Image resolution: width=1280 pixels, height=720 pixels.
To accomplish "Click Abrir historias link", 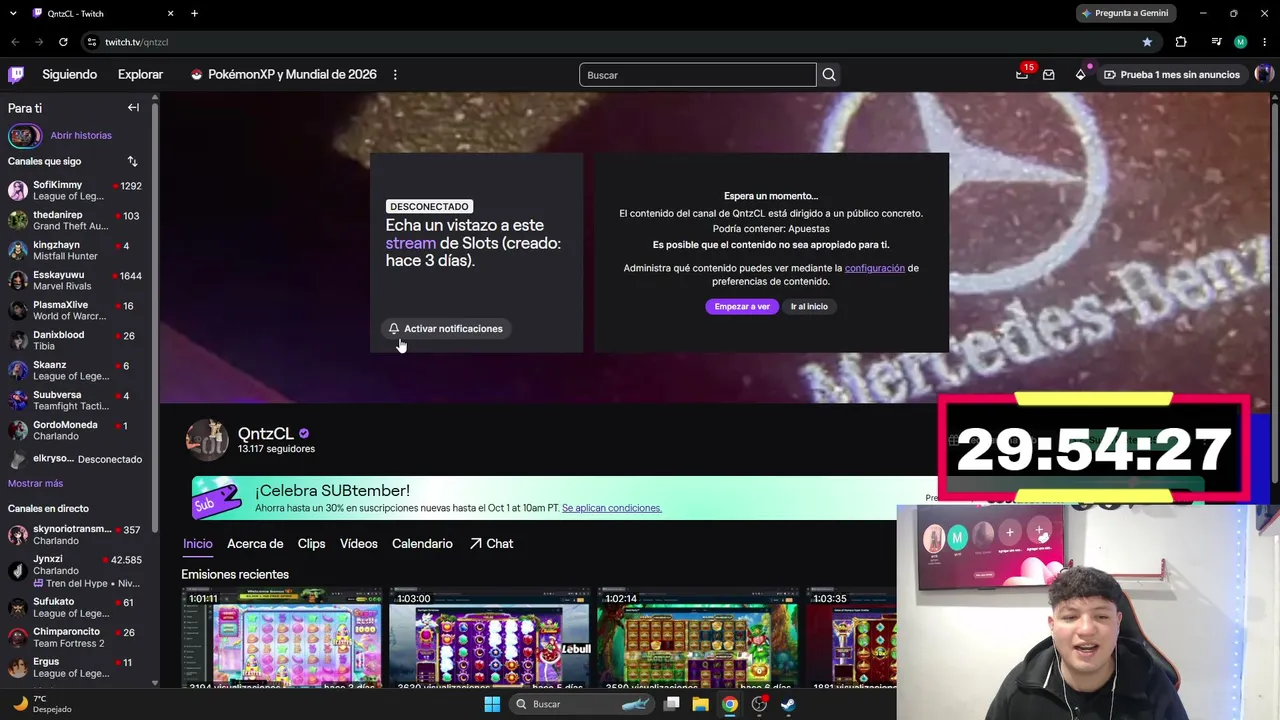I will pos(81,135).
